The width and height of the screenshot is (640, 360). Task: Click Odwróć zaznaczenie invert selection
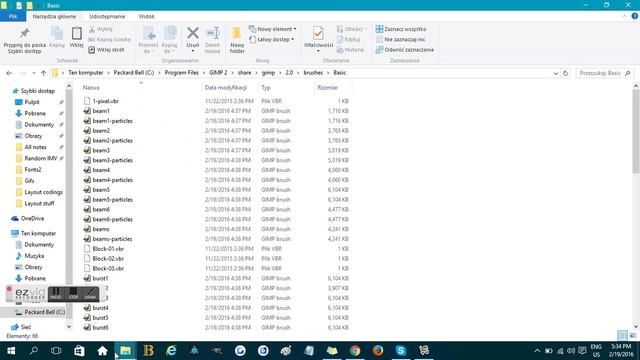(x=404, y=50)
